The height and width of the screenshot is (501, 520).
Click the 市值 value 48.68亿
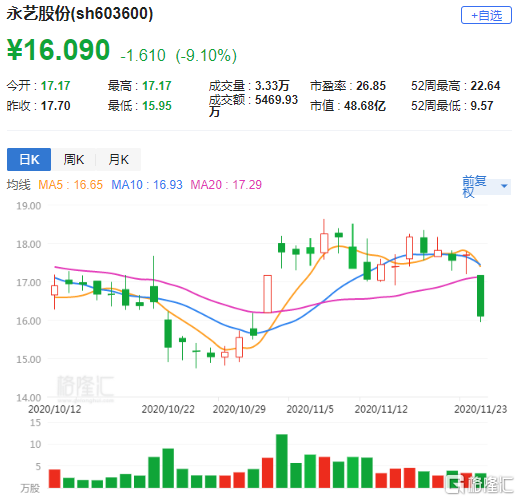[365, 106]
